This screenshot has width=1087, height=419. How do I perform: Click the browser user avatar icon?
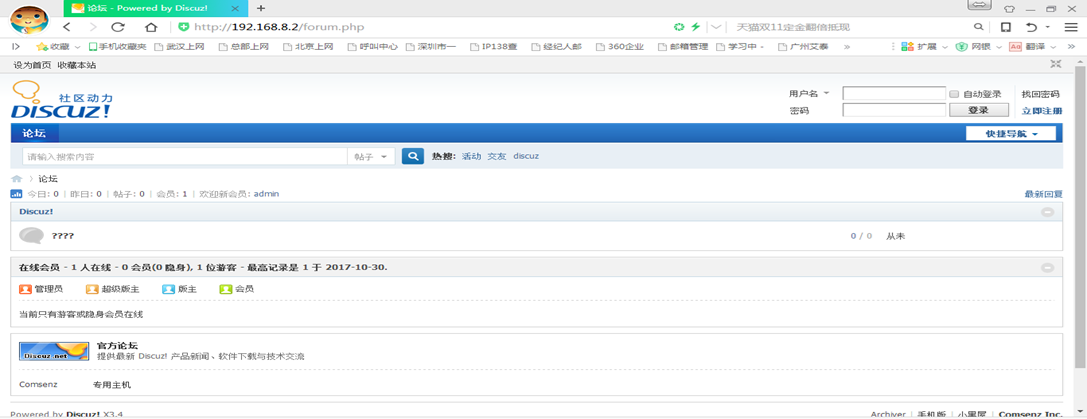28,19
